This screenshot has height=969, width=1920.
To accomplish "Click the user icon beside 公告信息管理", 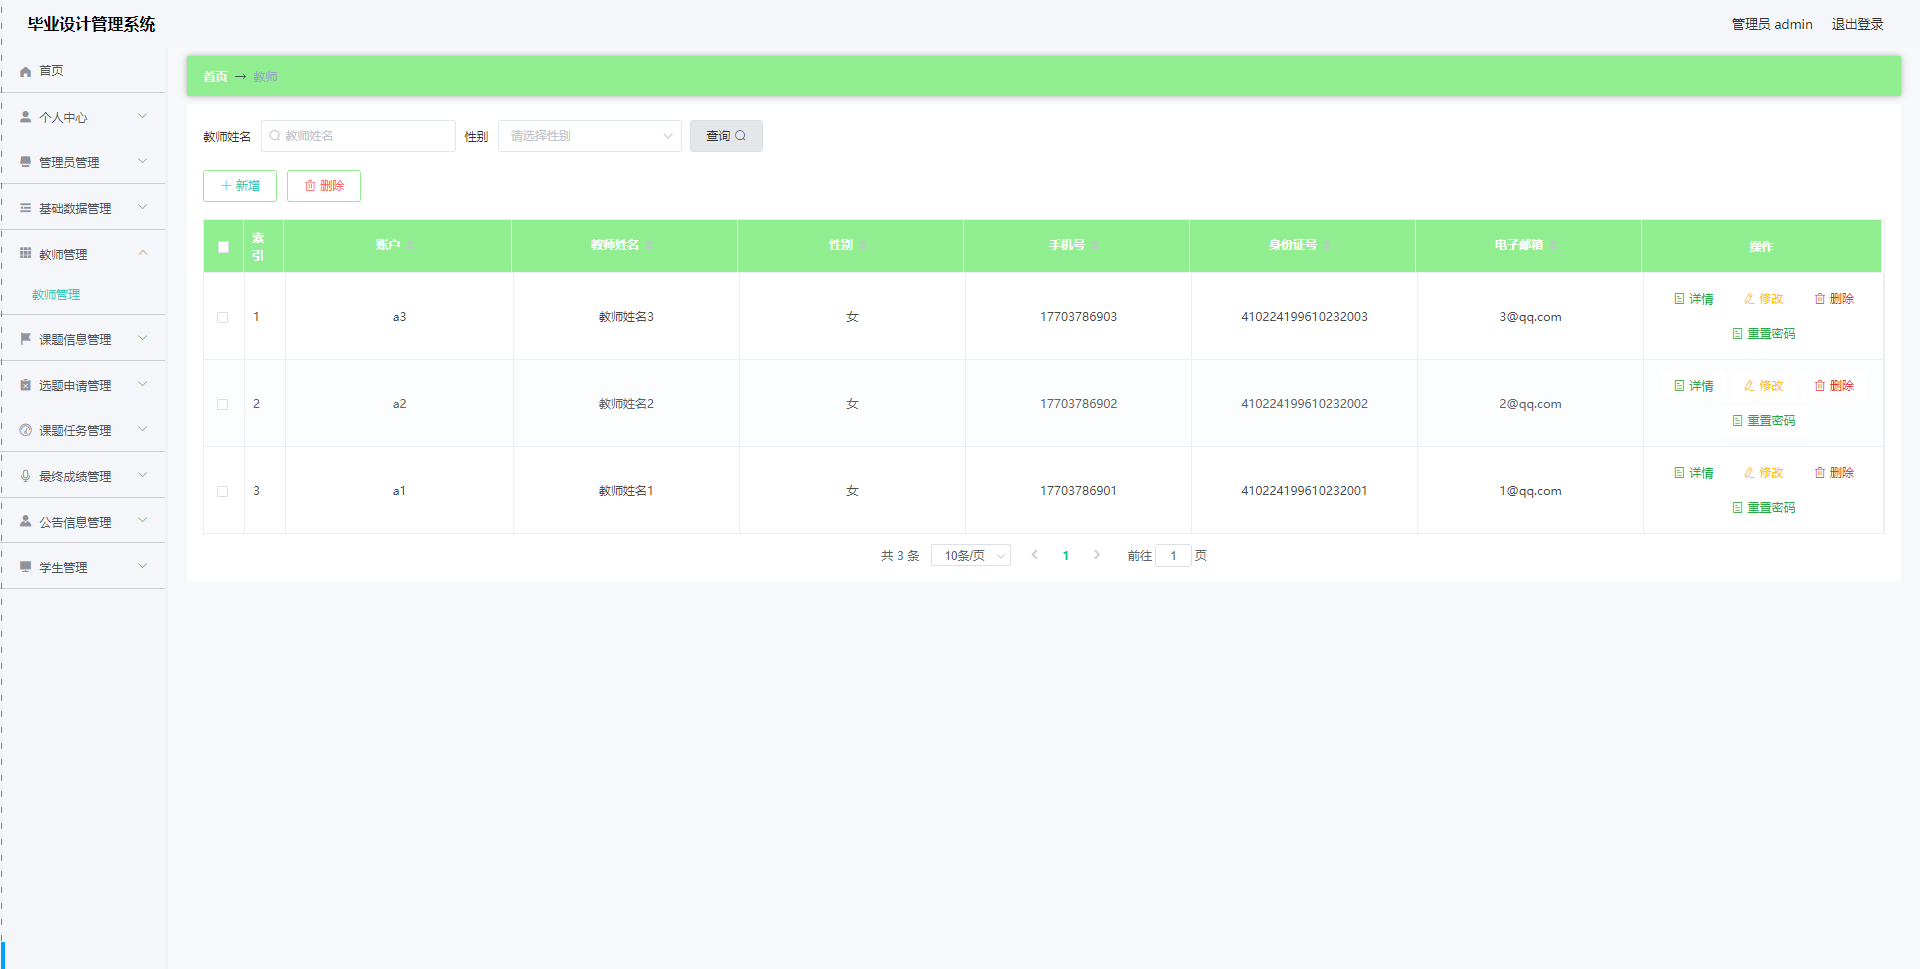I will (x=25, y=521).
